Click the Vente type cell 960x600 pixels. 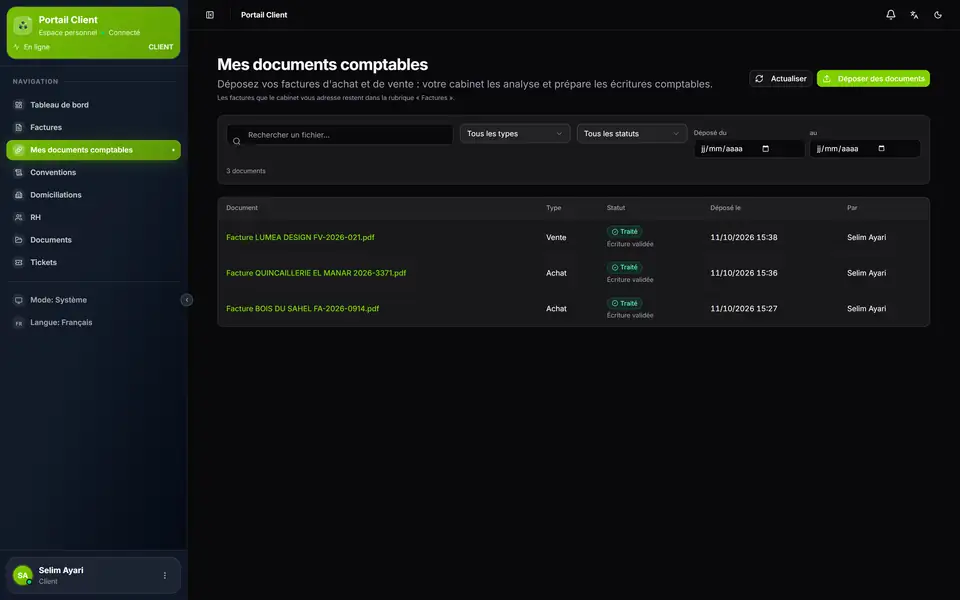click(556, 238)
